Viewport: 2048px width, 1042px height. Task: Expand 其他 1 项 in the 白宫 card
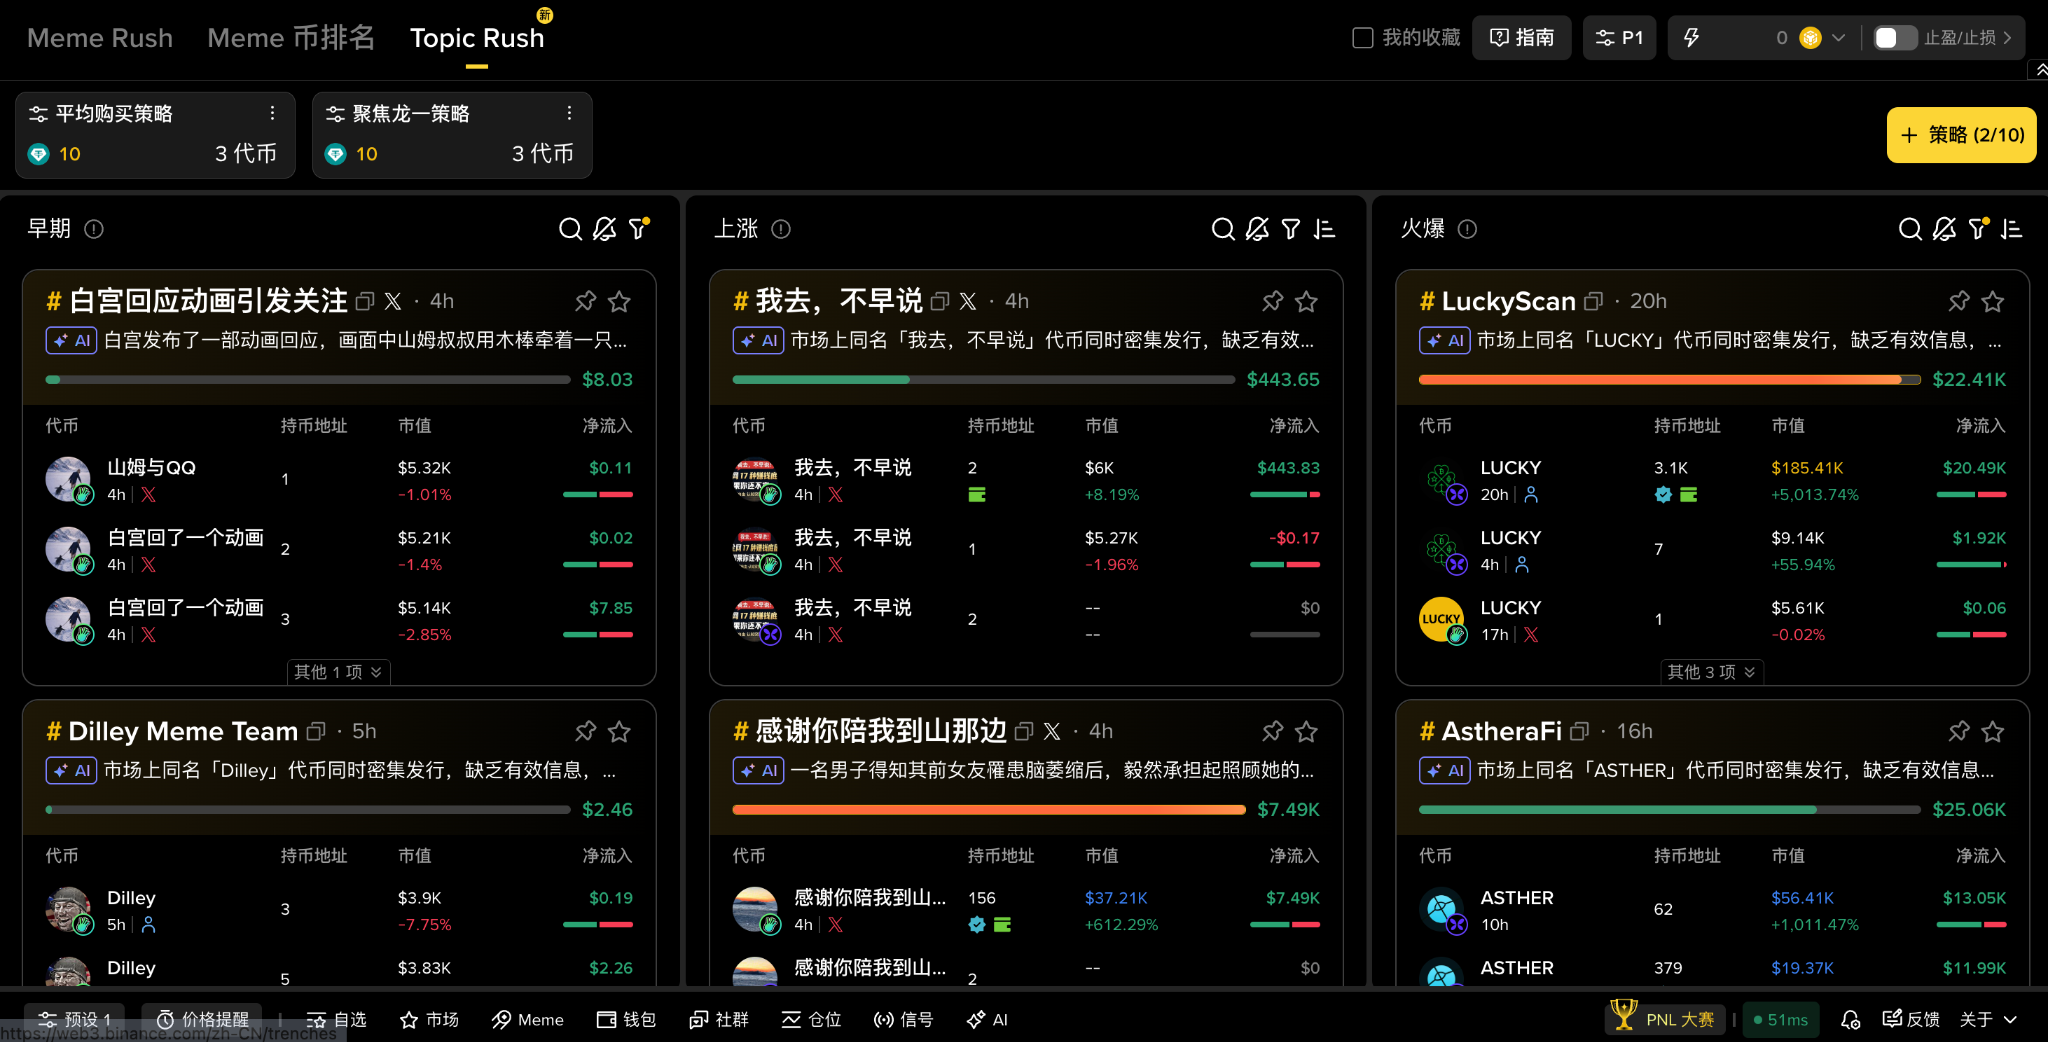click(338, 672)
